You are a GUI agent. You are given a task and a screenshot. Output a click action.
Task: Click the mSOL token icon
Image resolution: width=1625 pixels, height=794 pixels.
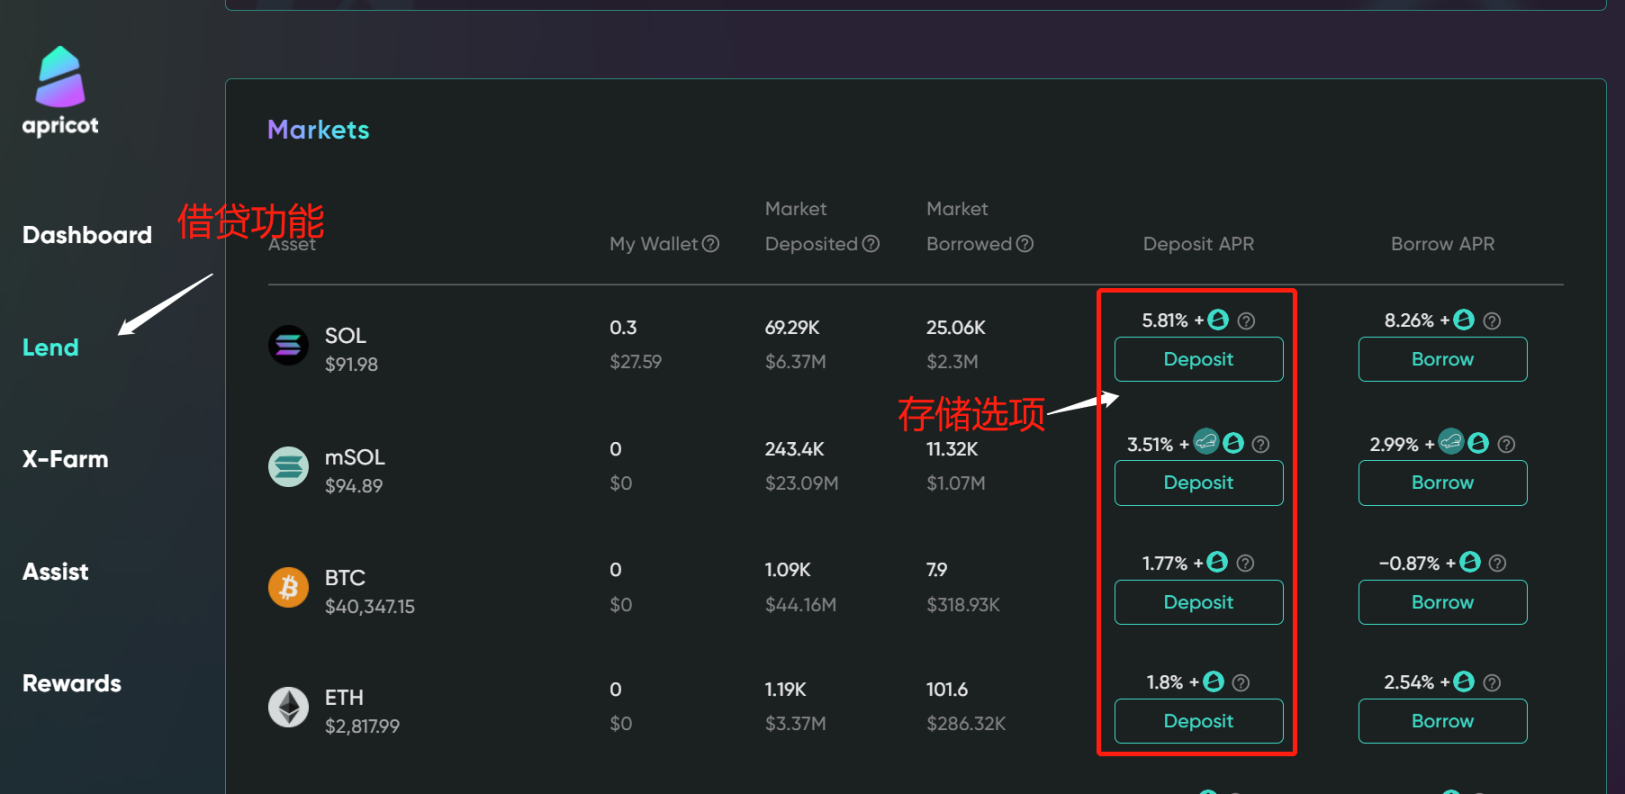(288, 467)
